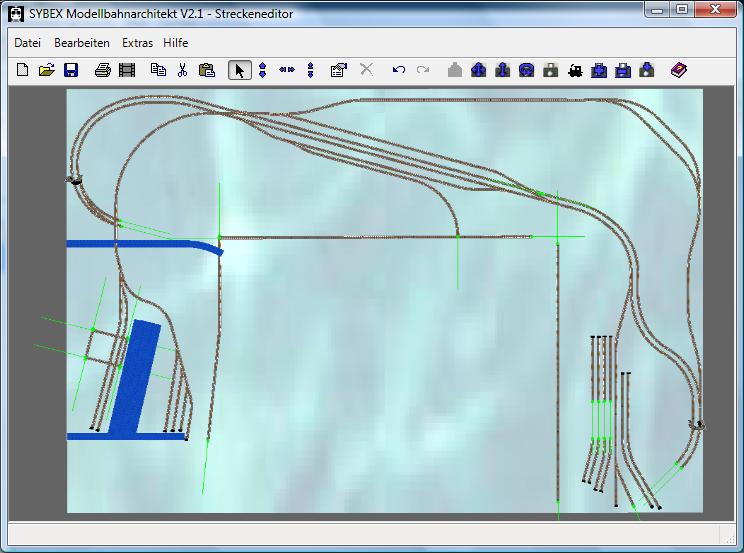
Task: Open the Hilfe menu
Action: pyautogui.click(x=176, y=43)
